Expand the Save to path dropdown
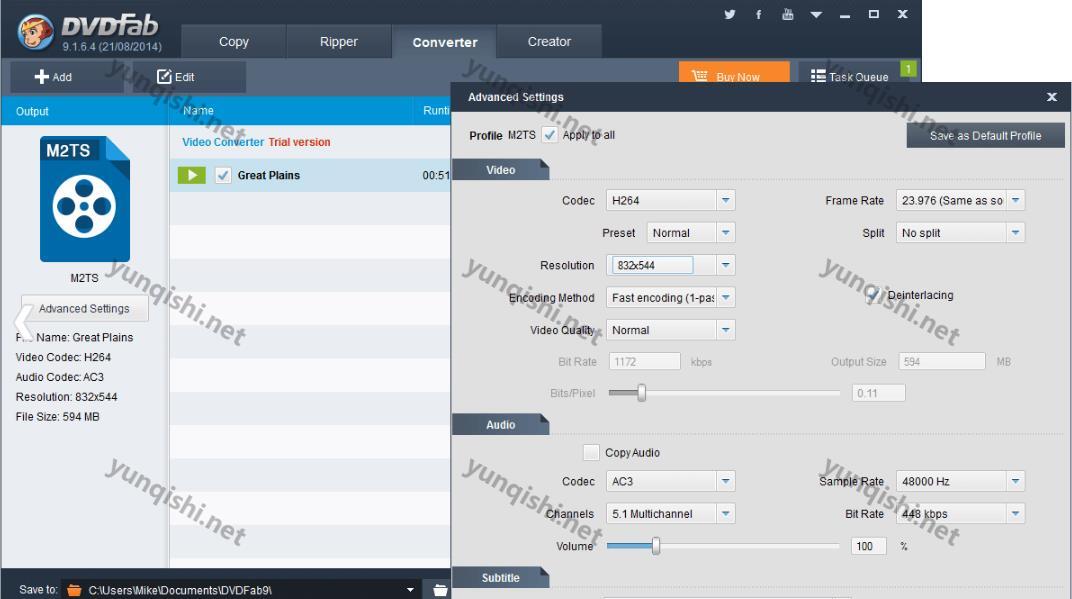 click(x=410, y=589)
